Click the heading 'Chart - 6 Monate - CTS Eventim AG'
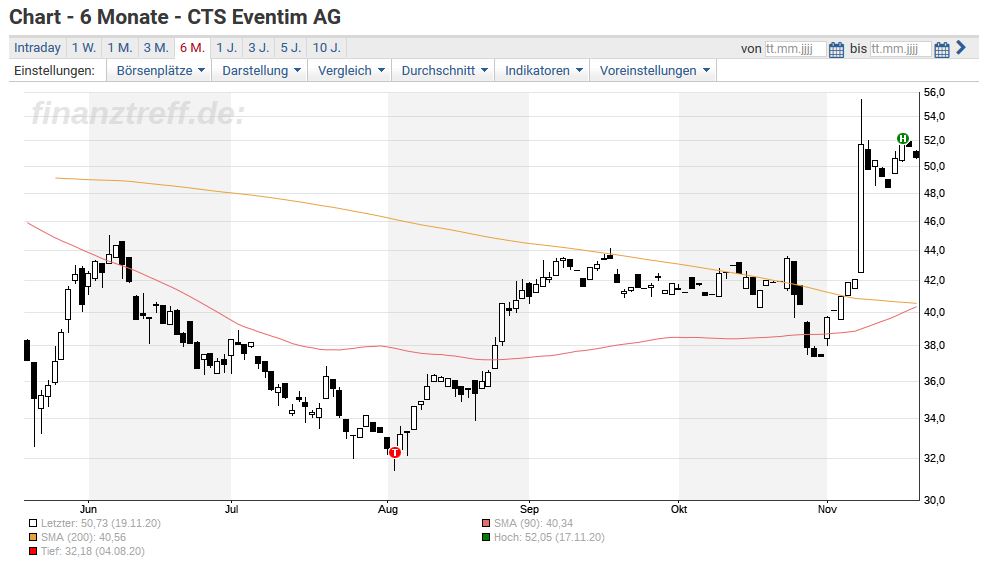Viewport: 988px width, 564px height. [x=175, y=17]
